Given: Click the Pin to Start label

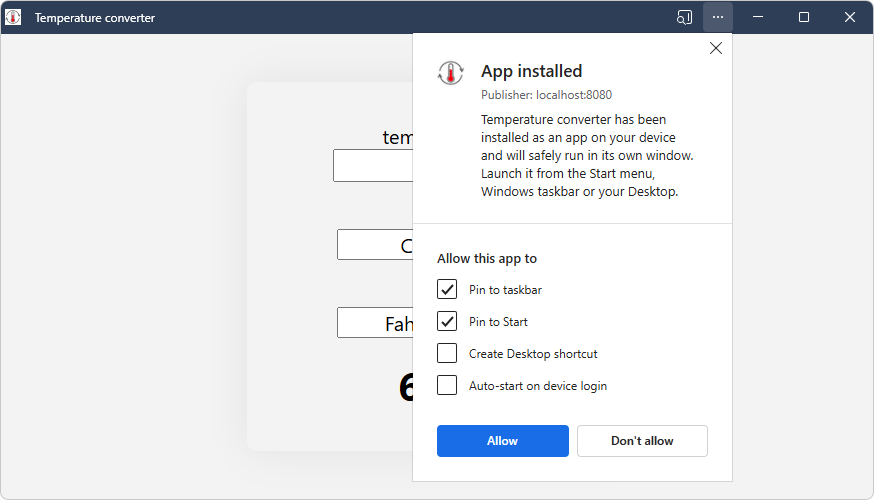Looking at the screenshot, I should click(x=498, y=322).
